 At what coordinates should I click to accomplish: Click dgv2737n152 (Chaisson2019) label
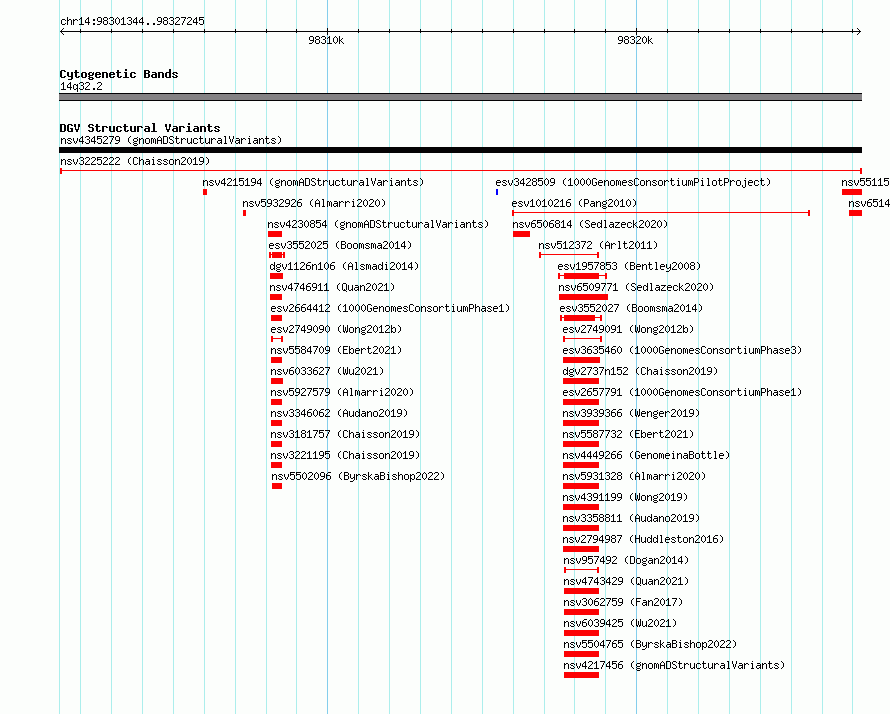(640, 371)
